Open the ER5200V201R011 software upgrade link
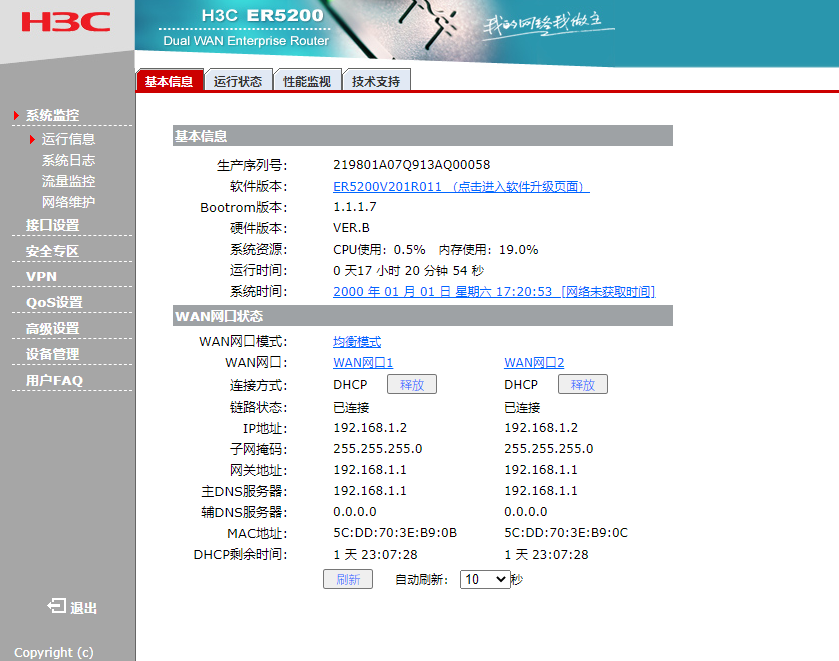 (x=461, y=186)
